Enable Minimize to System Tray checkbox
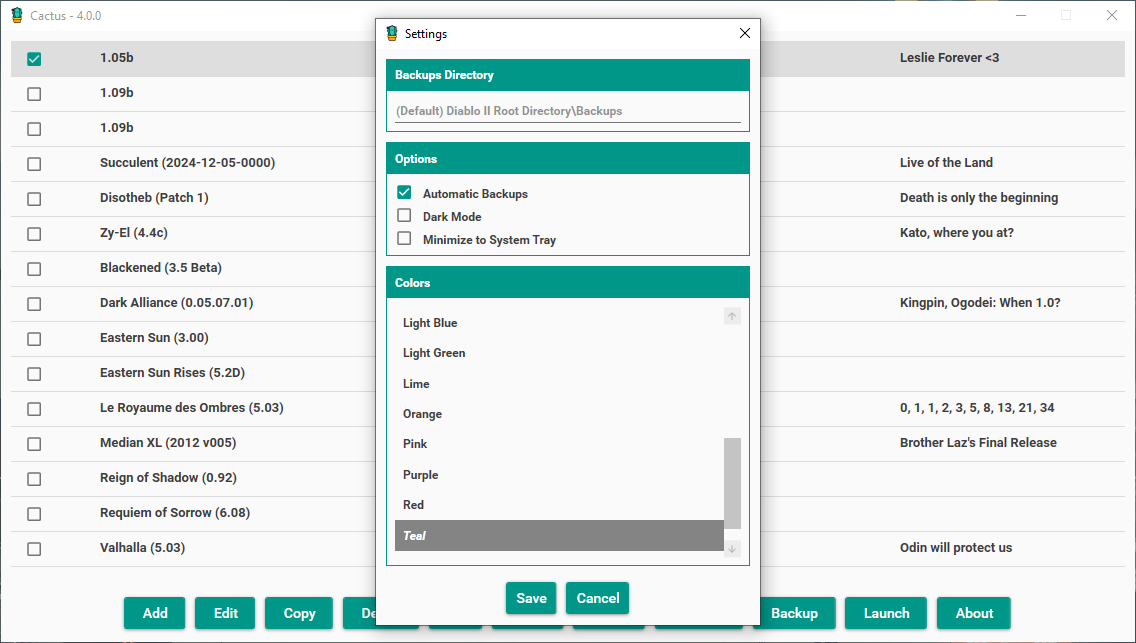The width and height of the screenshot is (1136, 643). coord(404,239)
